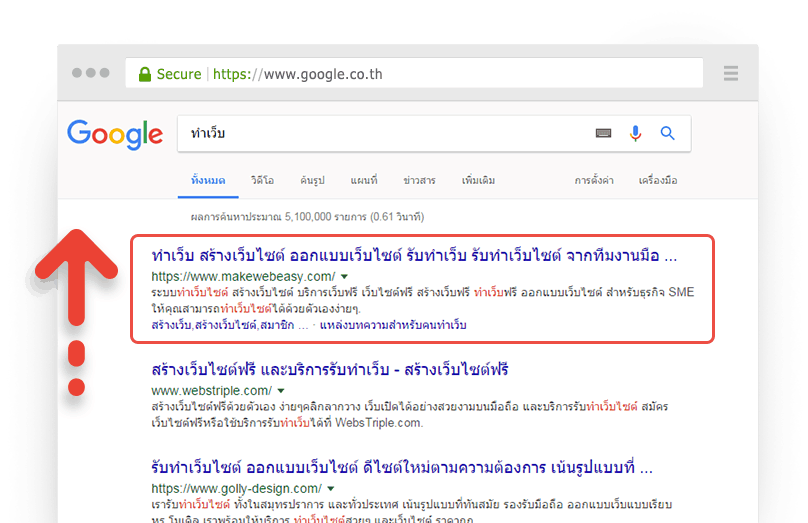Expand dropdown arrow beside www.webstriple.com URL
The image size is (808, 523).
(281, 391)
